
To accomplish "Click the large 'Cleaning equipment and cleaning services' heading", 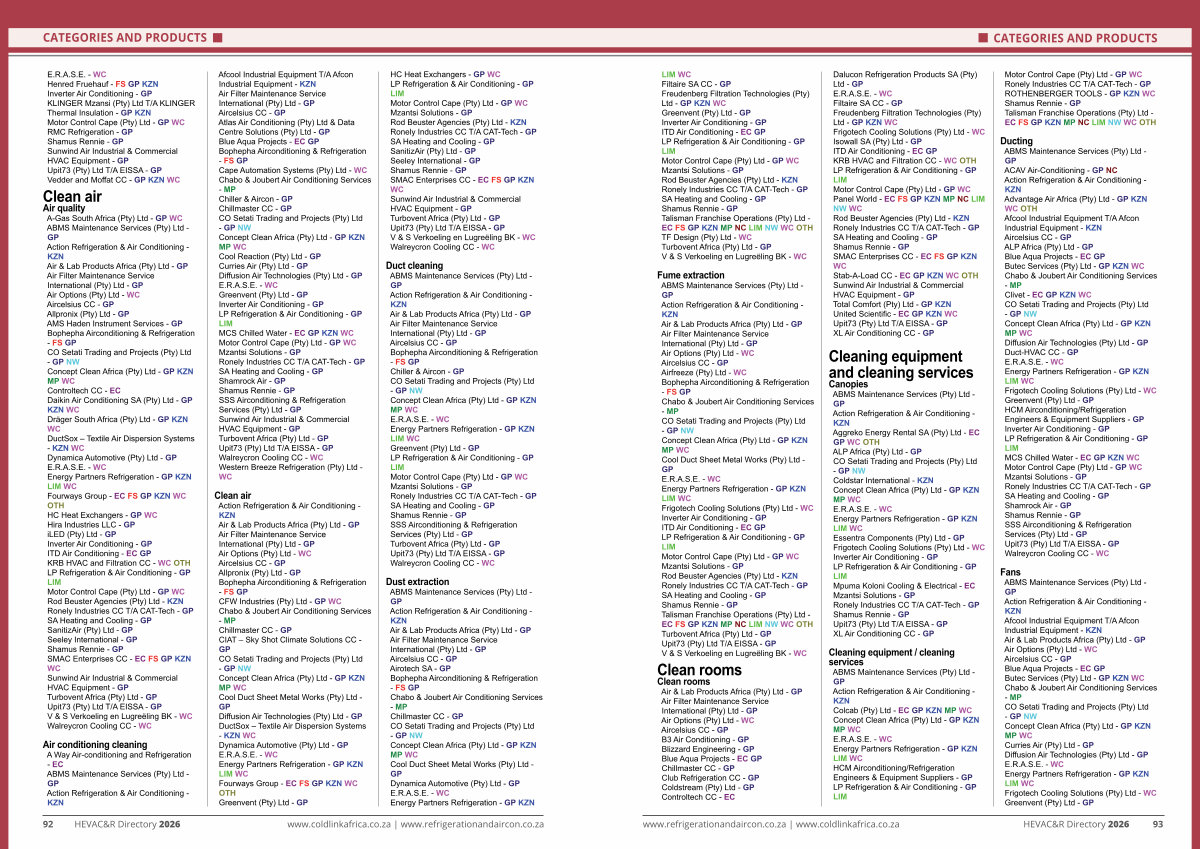I will coord(900,365).
